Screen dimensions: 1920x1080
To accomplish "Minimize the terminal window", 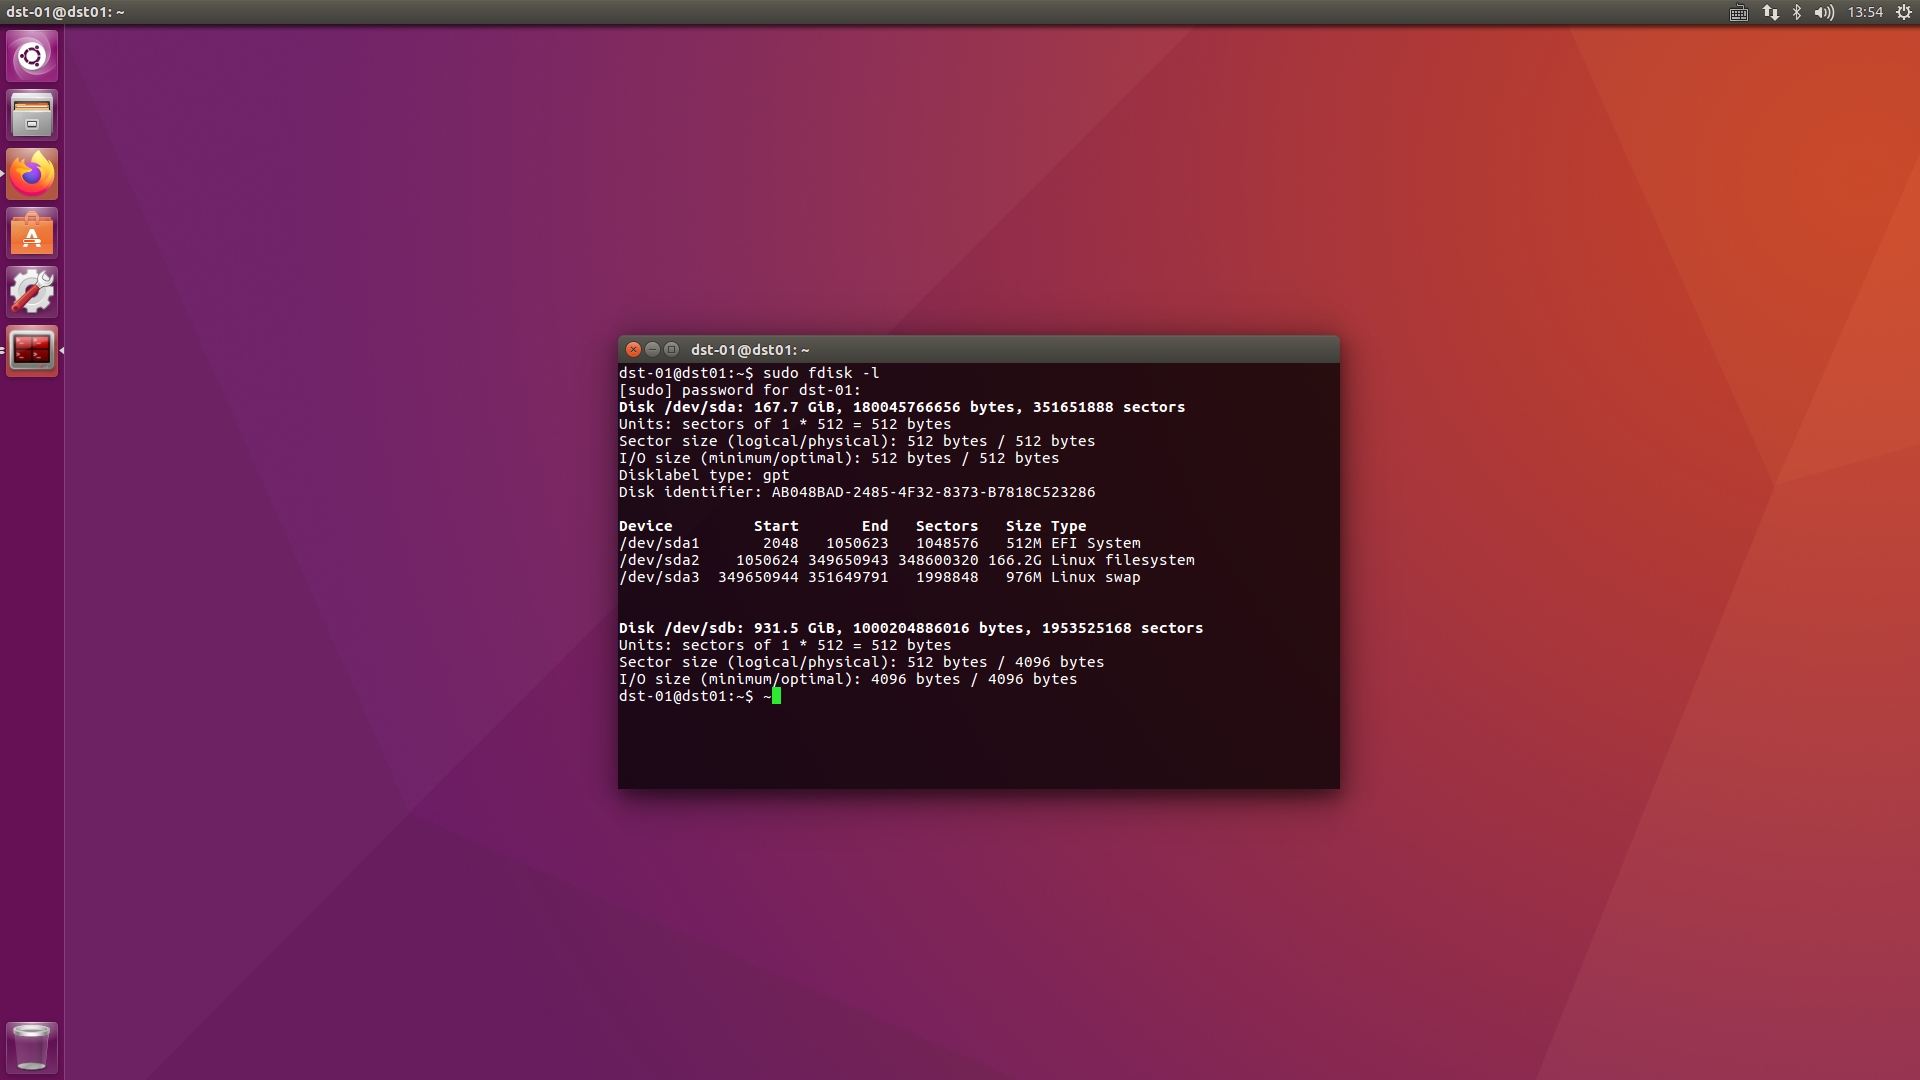I will [x=652, y=349].
